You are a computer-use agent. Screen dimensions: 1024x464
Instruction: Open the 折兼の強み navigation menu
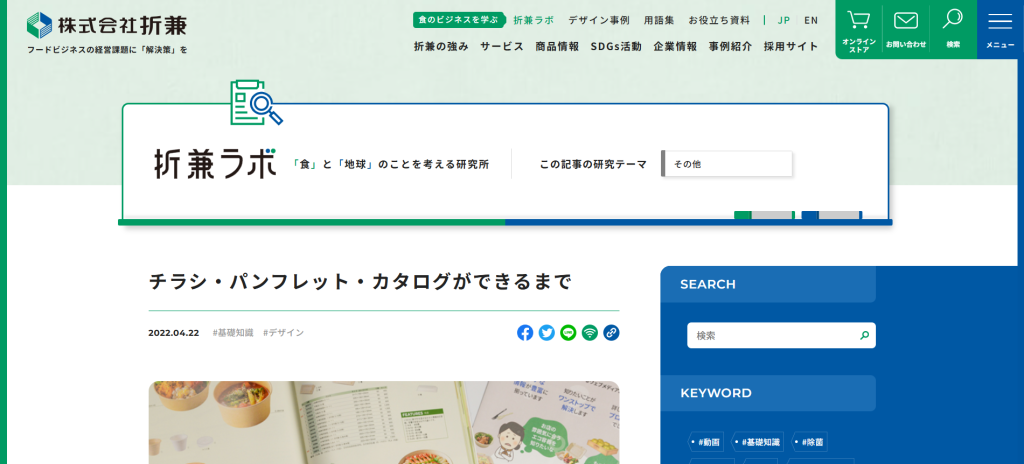click(x=440, y=46)
